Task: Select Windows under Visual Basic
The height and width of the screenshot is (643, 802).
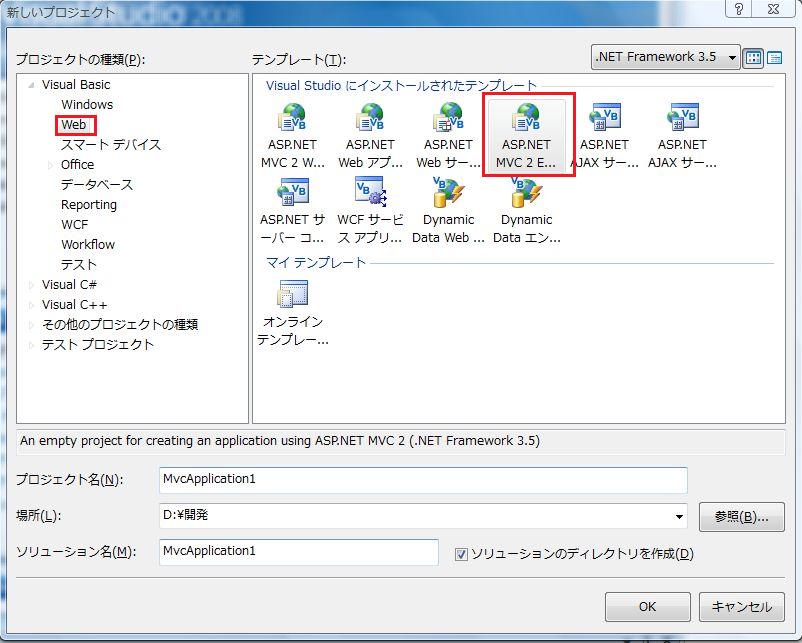Action: point(87,104)
